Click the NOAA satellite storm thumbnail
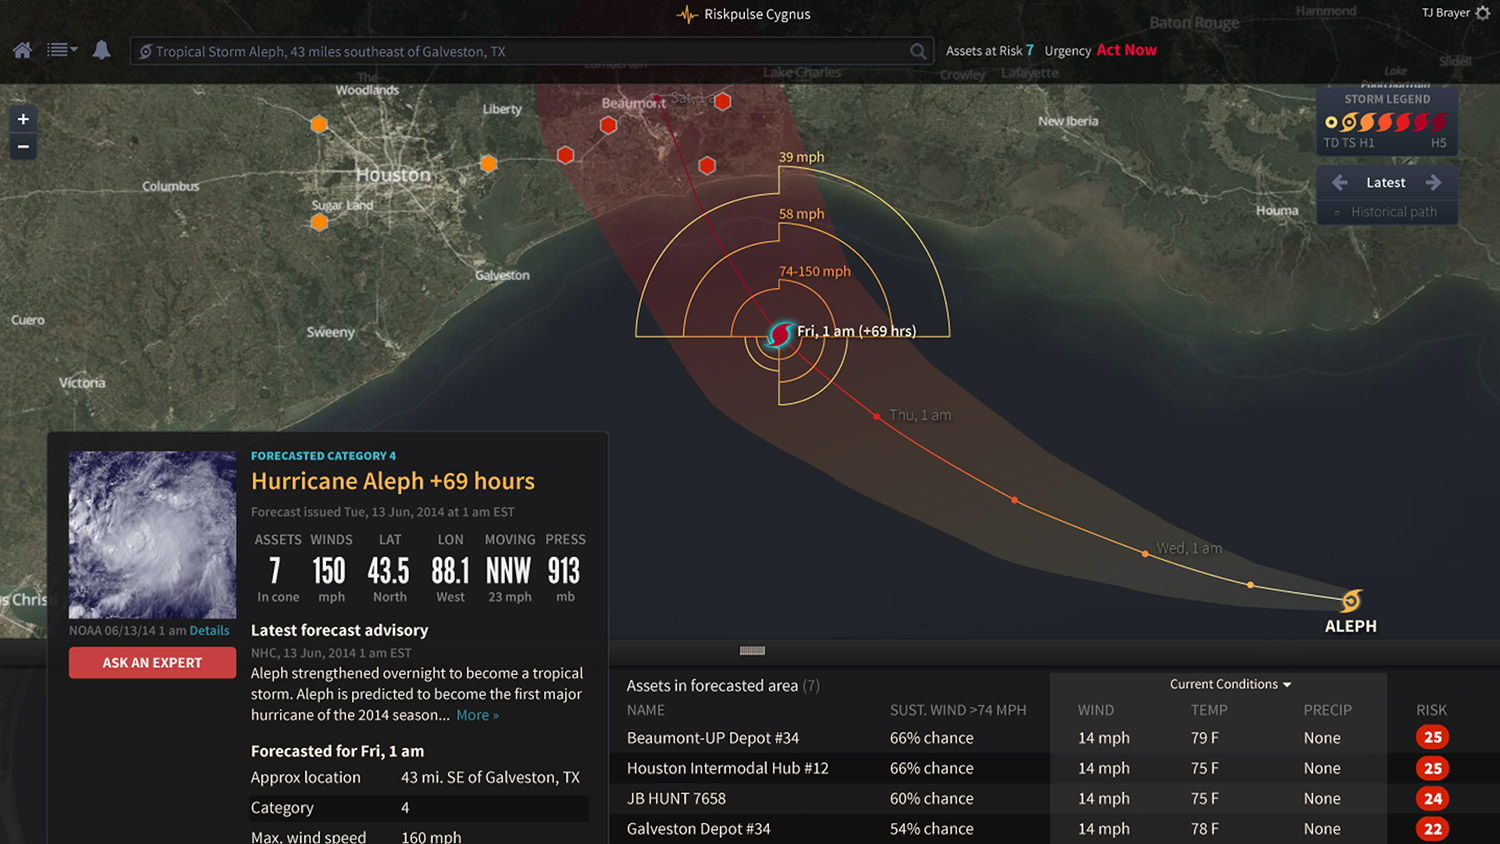 tap(152, 534)
